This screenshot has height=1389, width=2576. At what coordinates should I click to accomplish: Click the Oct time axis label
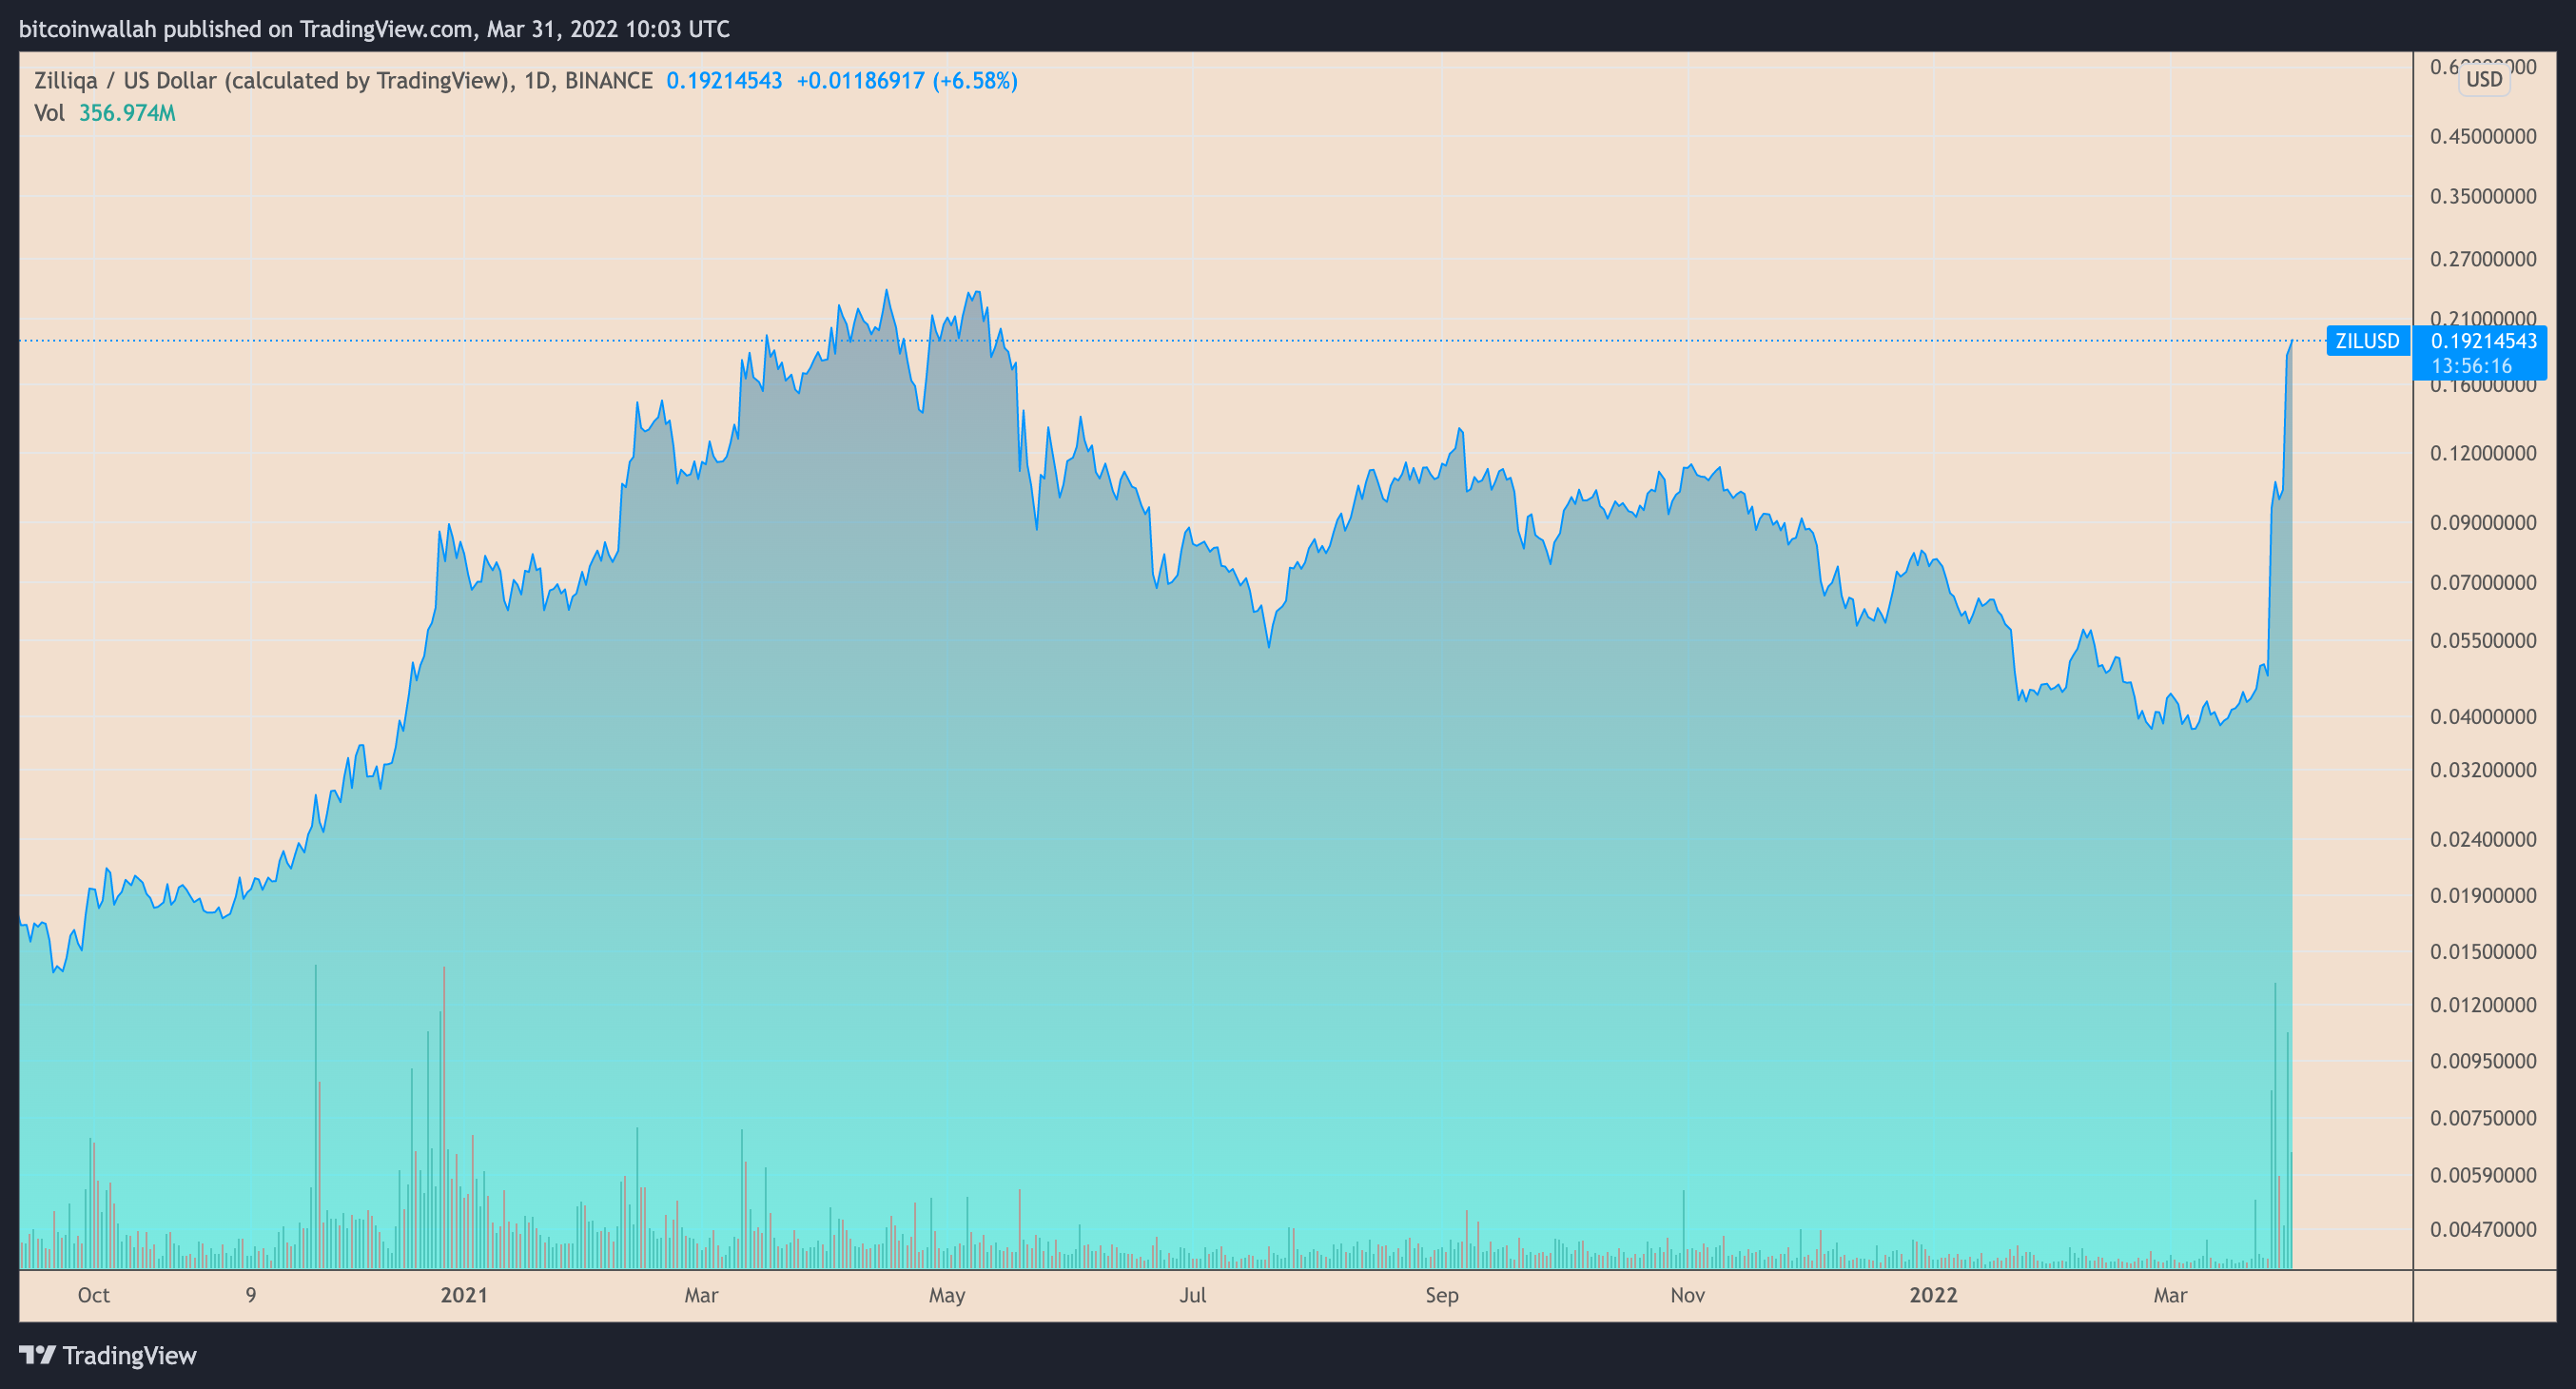93,1295
